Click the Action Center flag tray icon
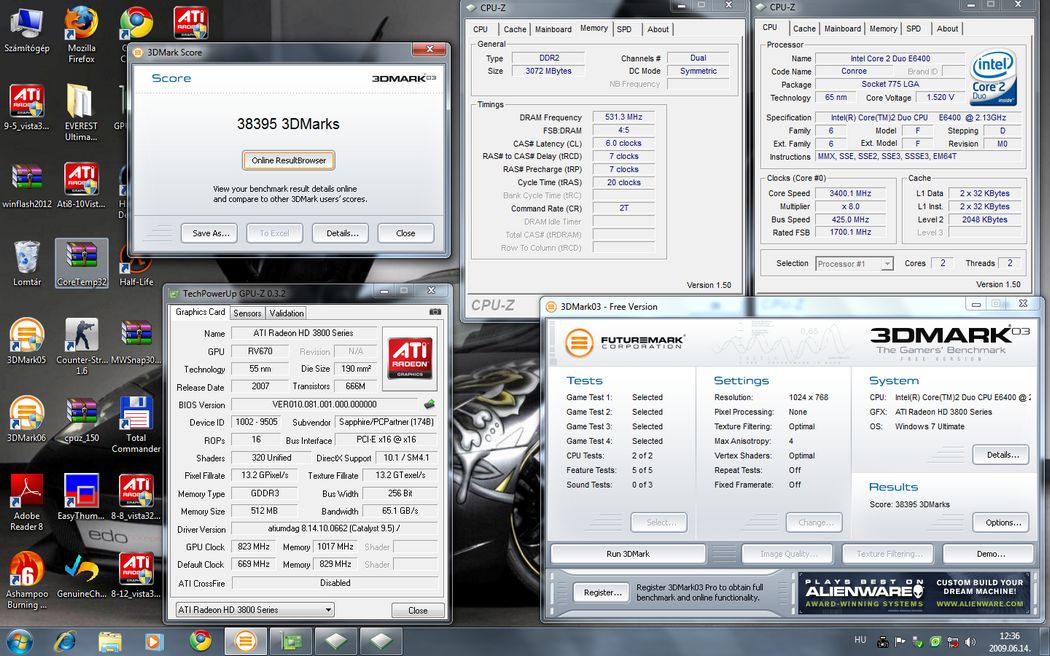This screenshot has height=656, width=1050. pos(900,641)
